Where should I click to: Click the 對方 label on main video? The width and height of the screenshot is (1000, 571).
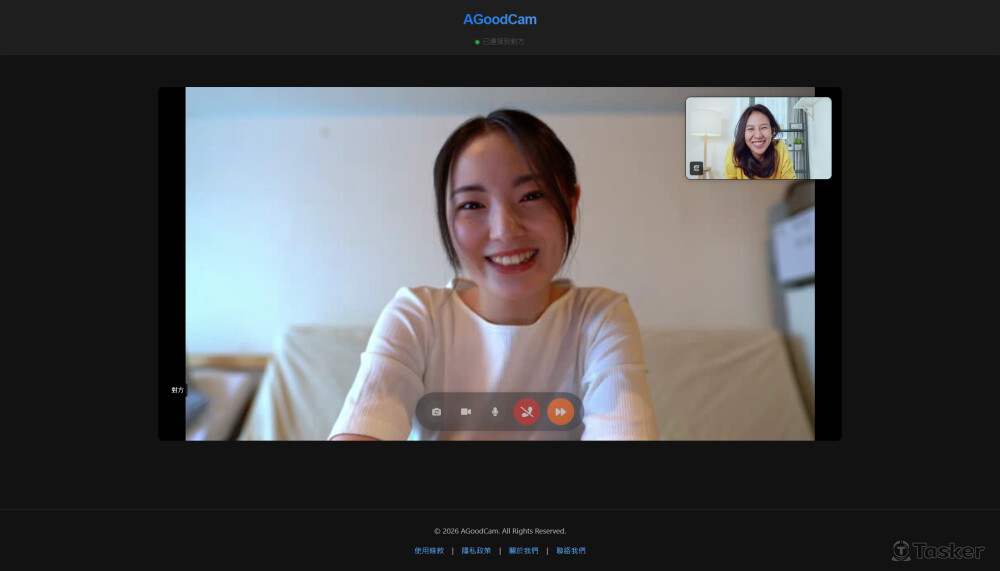point(177,390)
